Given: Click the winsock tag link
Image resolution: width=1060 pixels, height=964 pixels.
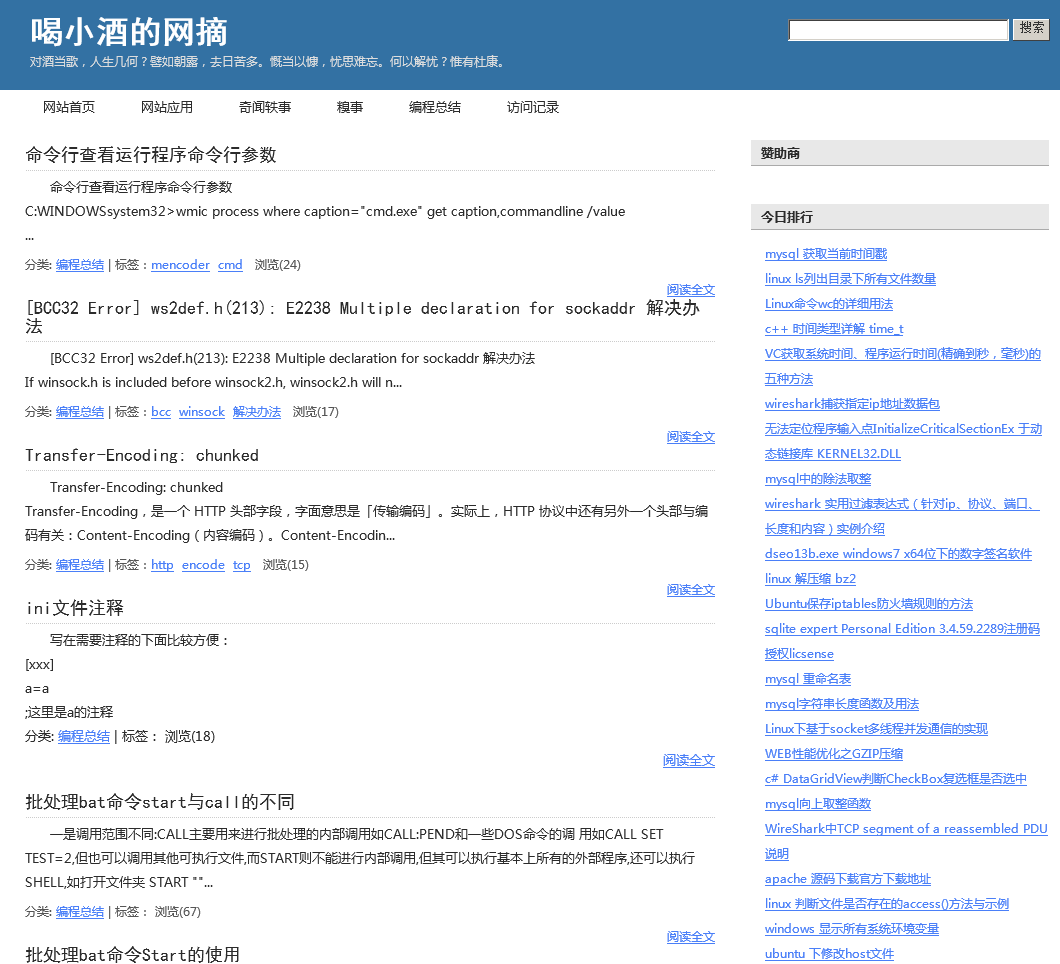Looking at the screenshot, I should 201,412.
